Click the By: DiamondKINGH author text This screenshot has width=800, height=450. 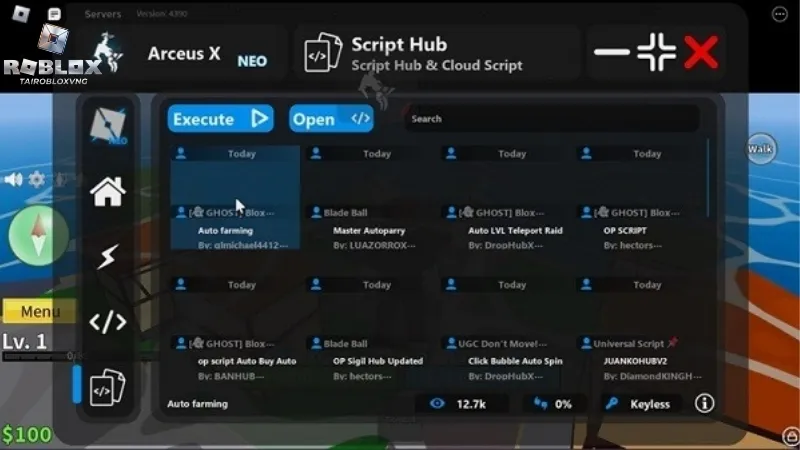point(653,377)
